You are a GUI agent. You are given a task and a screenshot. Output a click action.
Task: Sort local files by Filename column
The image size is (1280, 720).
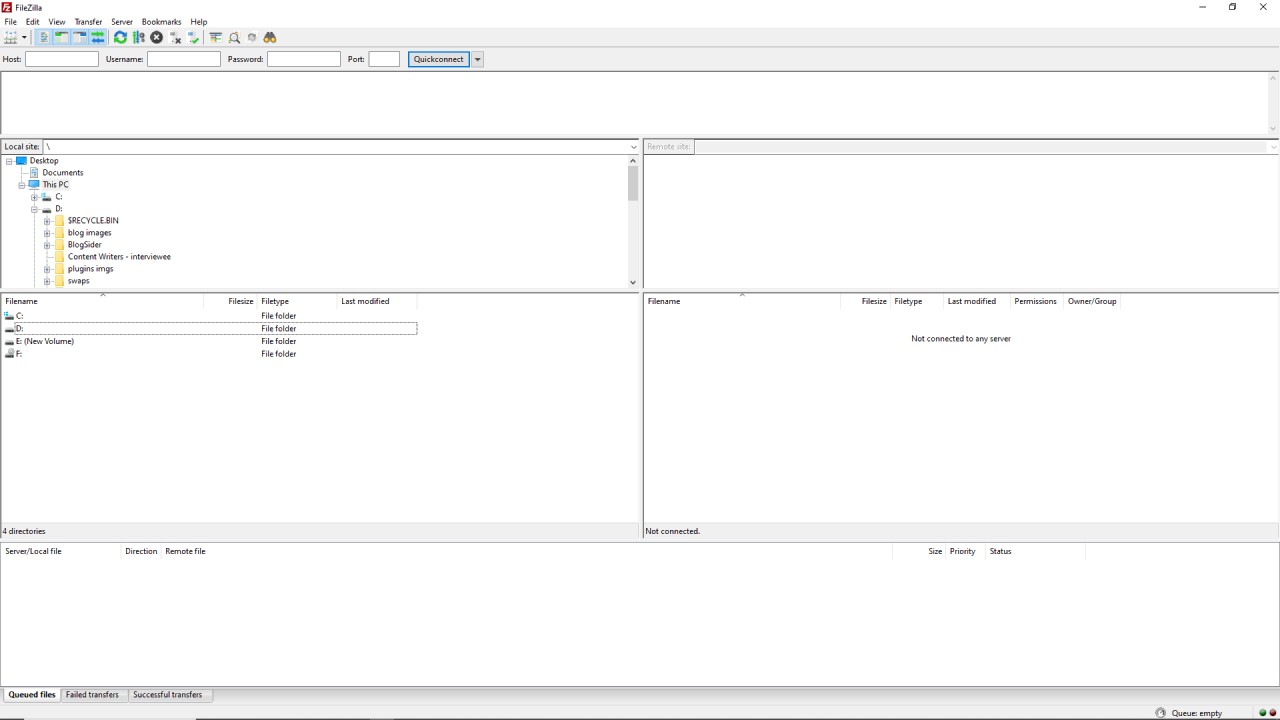[102, 301]
